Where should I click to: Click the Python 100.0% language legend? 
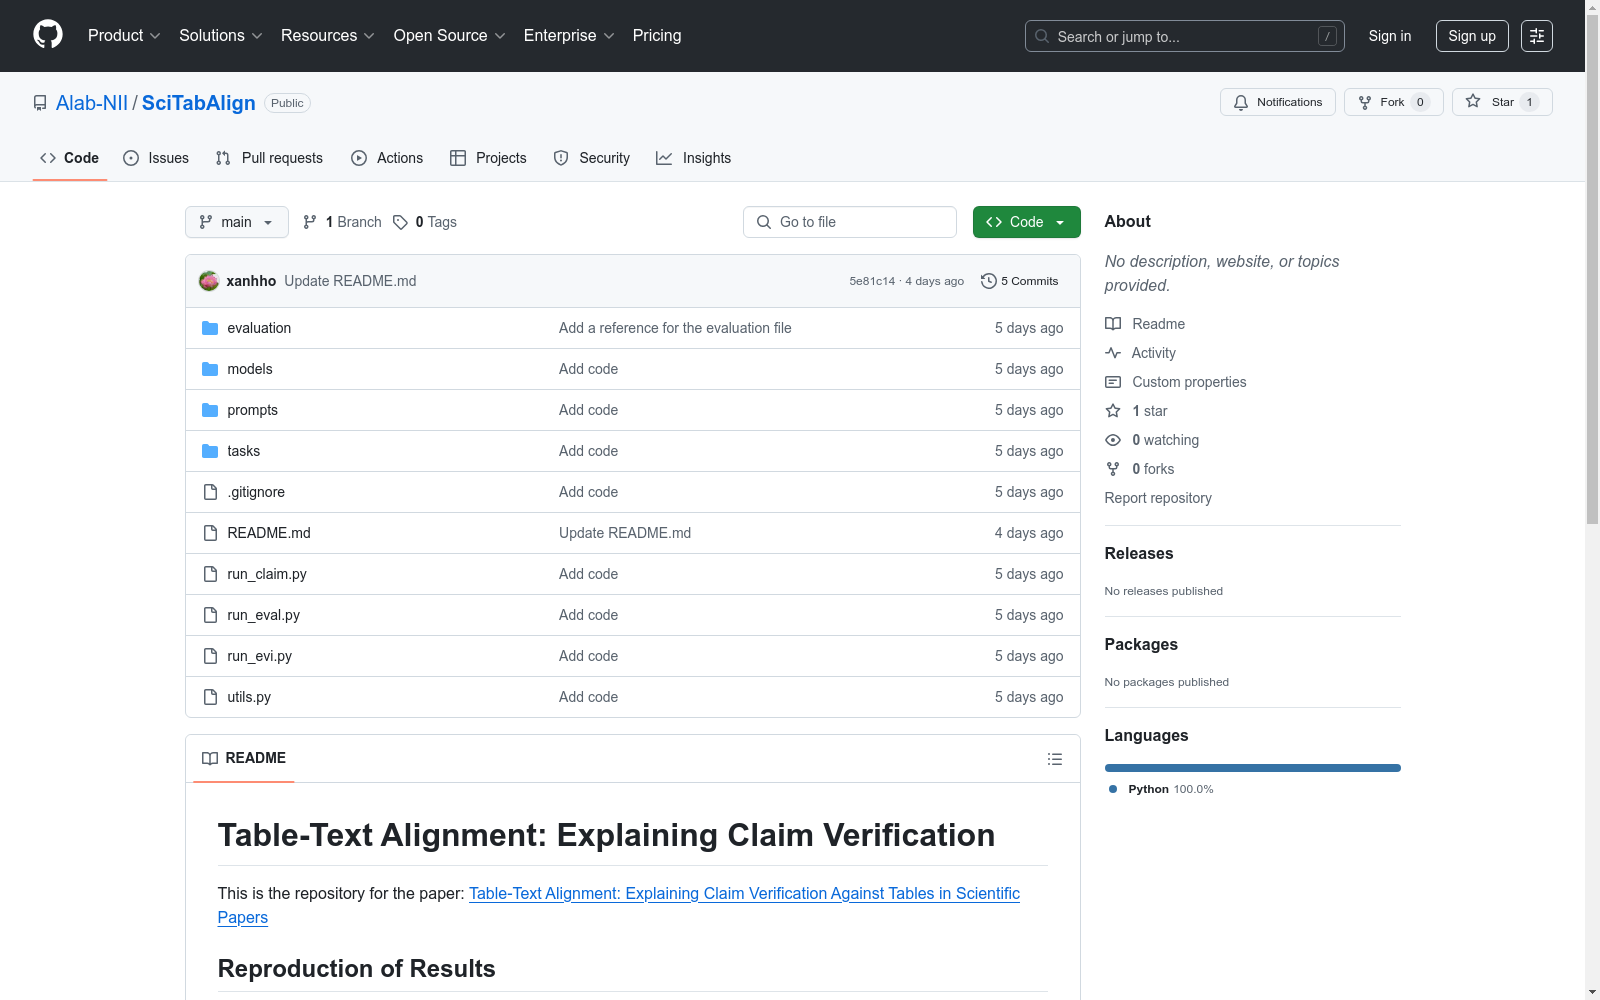[1162, 789]
